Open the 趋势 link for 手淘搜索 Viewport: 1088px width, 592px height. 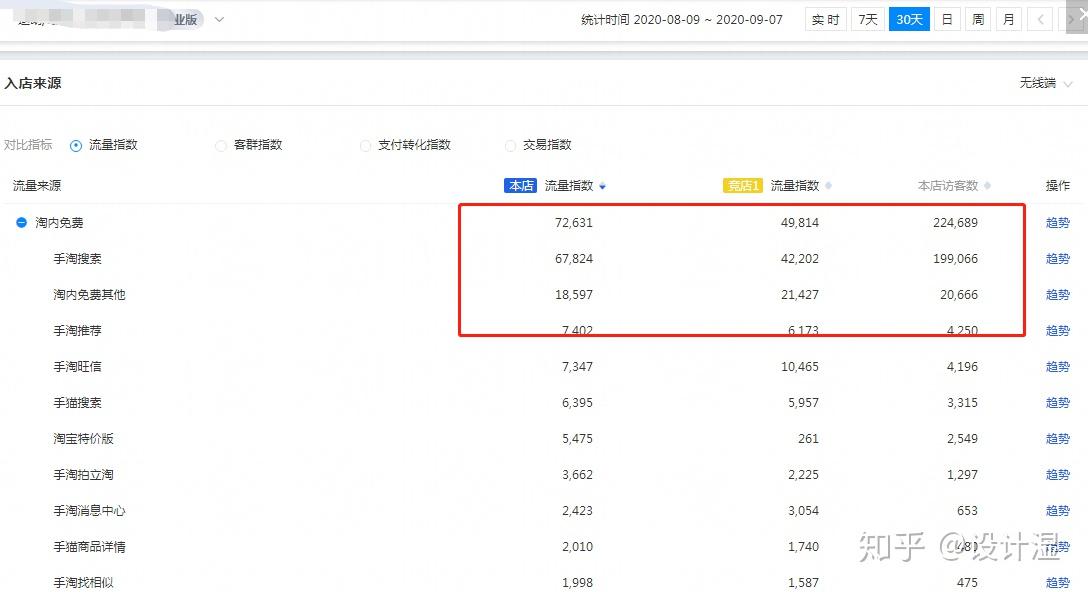pos(1057,258)
